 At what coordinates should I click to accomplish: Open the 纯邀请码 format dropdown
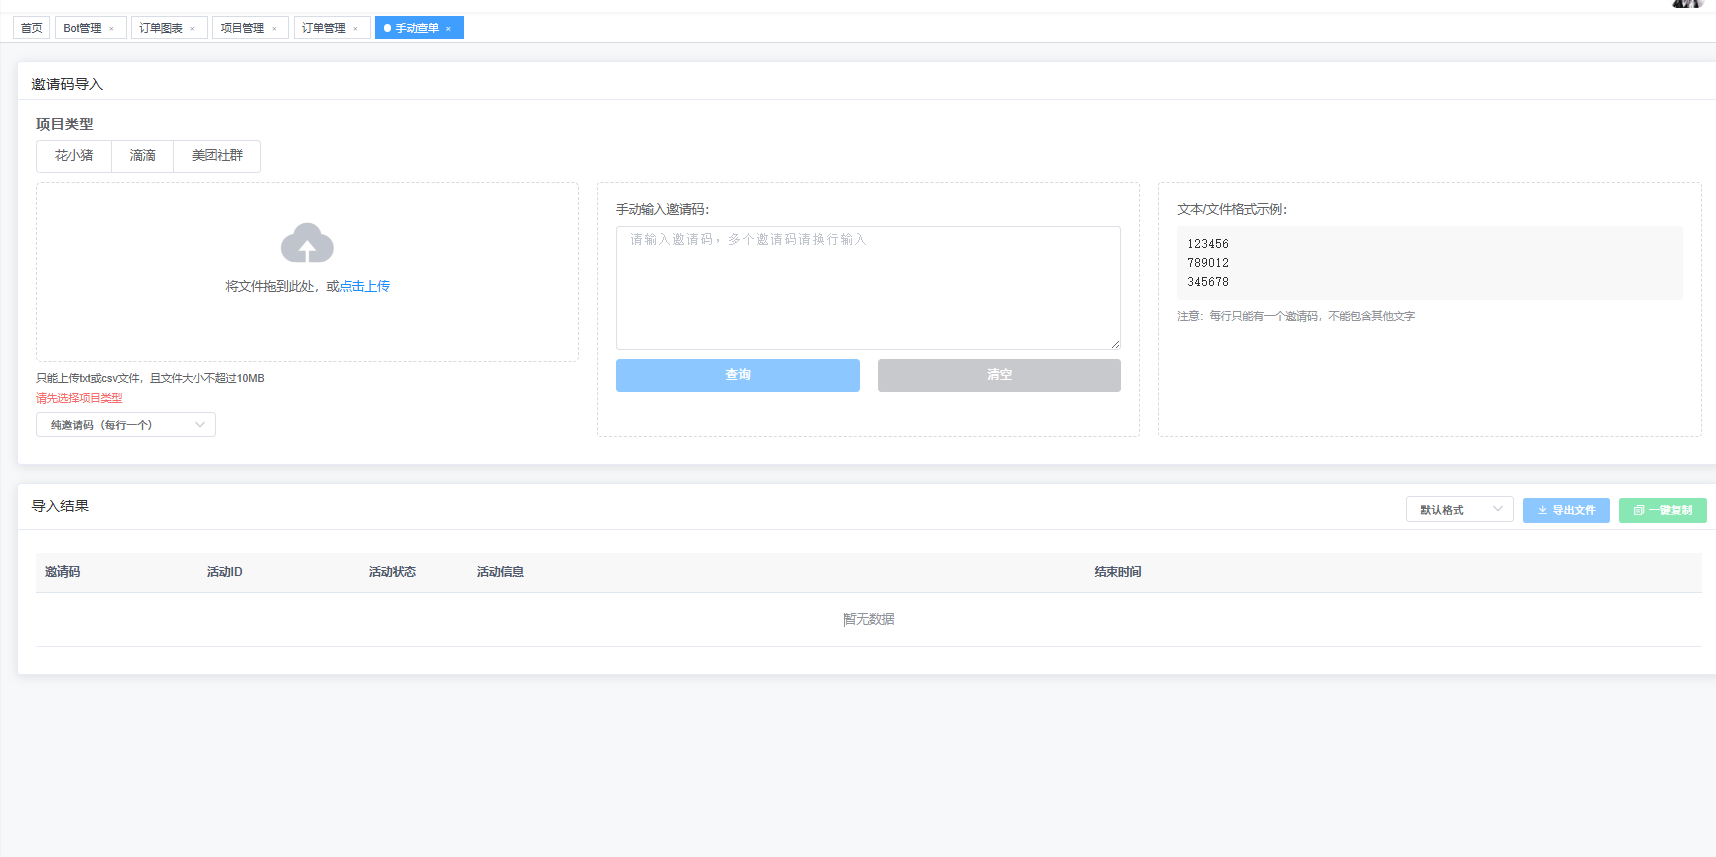pos(126,425)
